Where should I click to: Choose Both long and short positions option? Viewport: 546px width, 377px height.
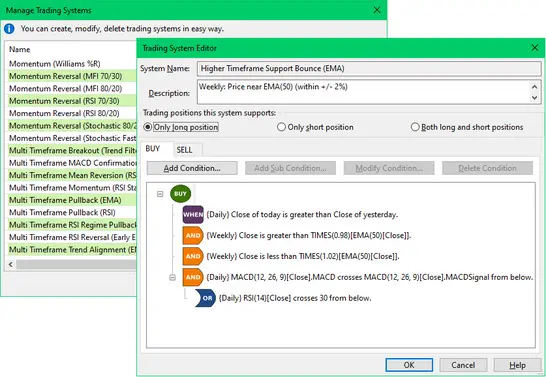click(x=467, y=127)
